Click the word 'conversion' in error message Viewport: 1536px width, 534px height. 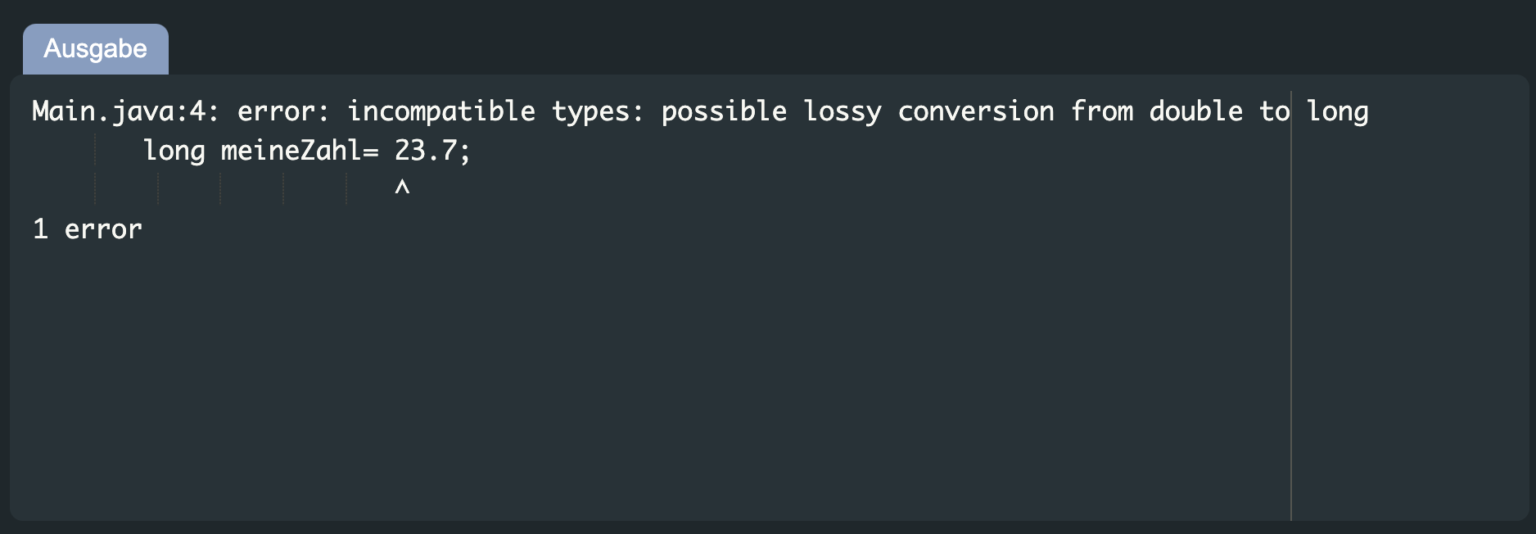pyautogui.click(x=976, y=111)
